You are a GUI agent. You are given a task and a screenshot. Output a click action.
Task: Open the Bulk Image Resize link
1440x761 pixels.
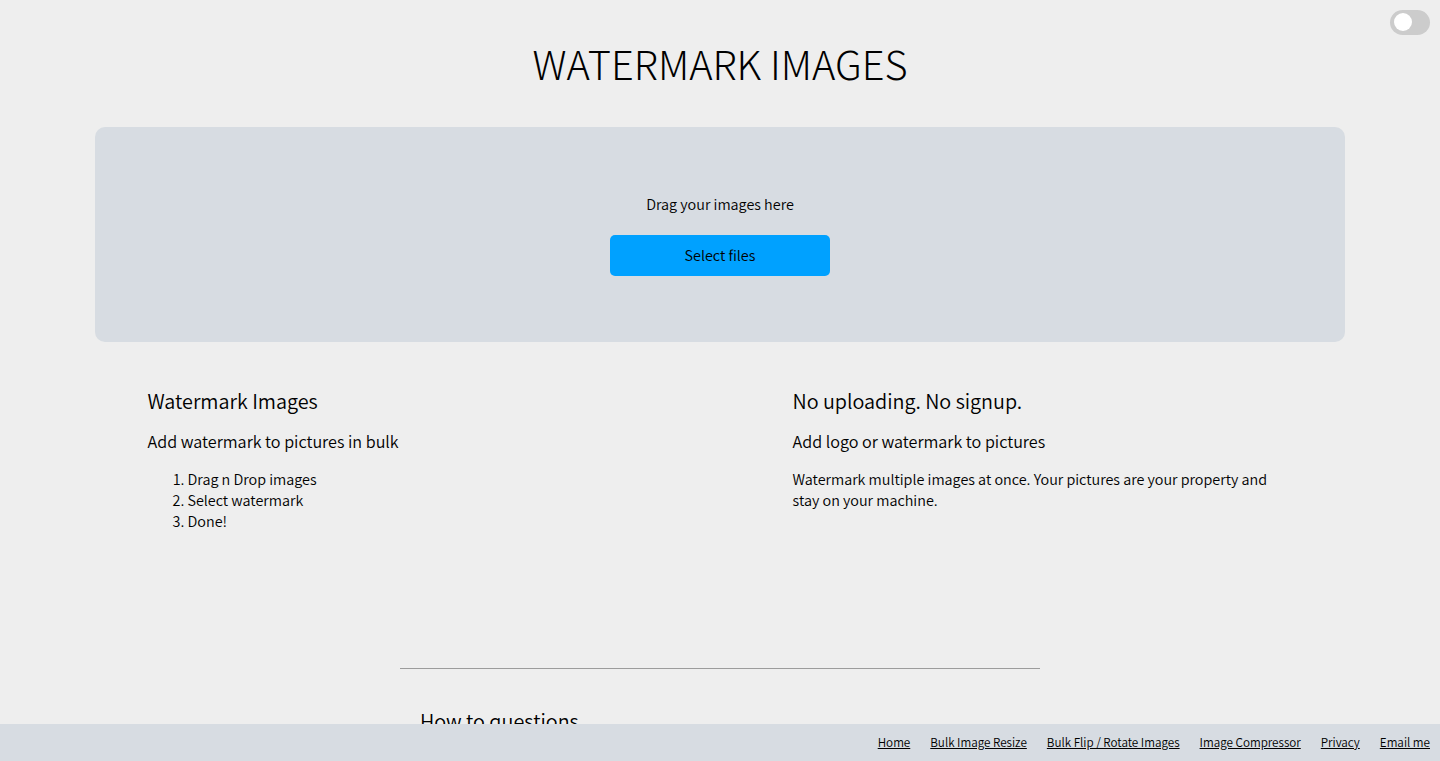coord(978,742)
